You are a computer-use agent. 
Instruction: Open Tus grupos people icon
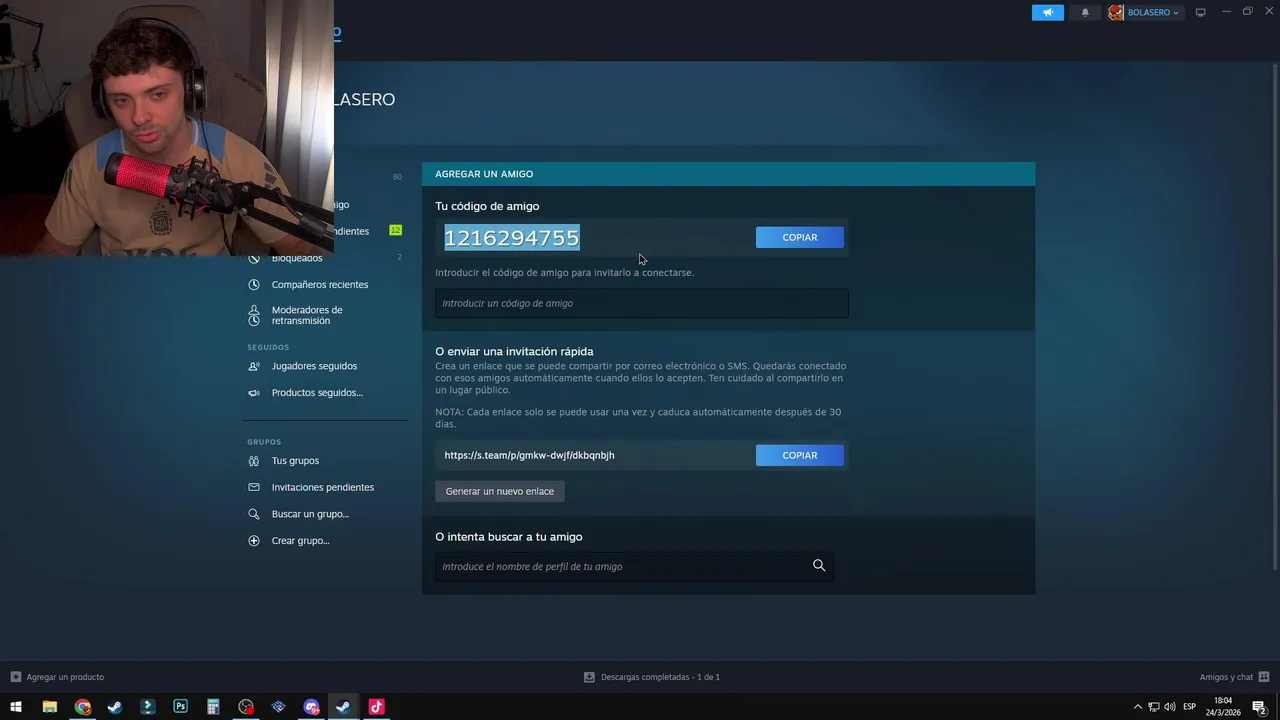[x=254, y=461]
